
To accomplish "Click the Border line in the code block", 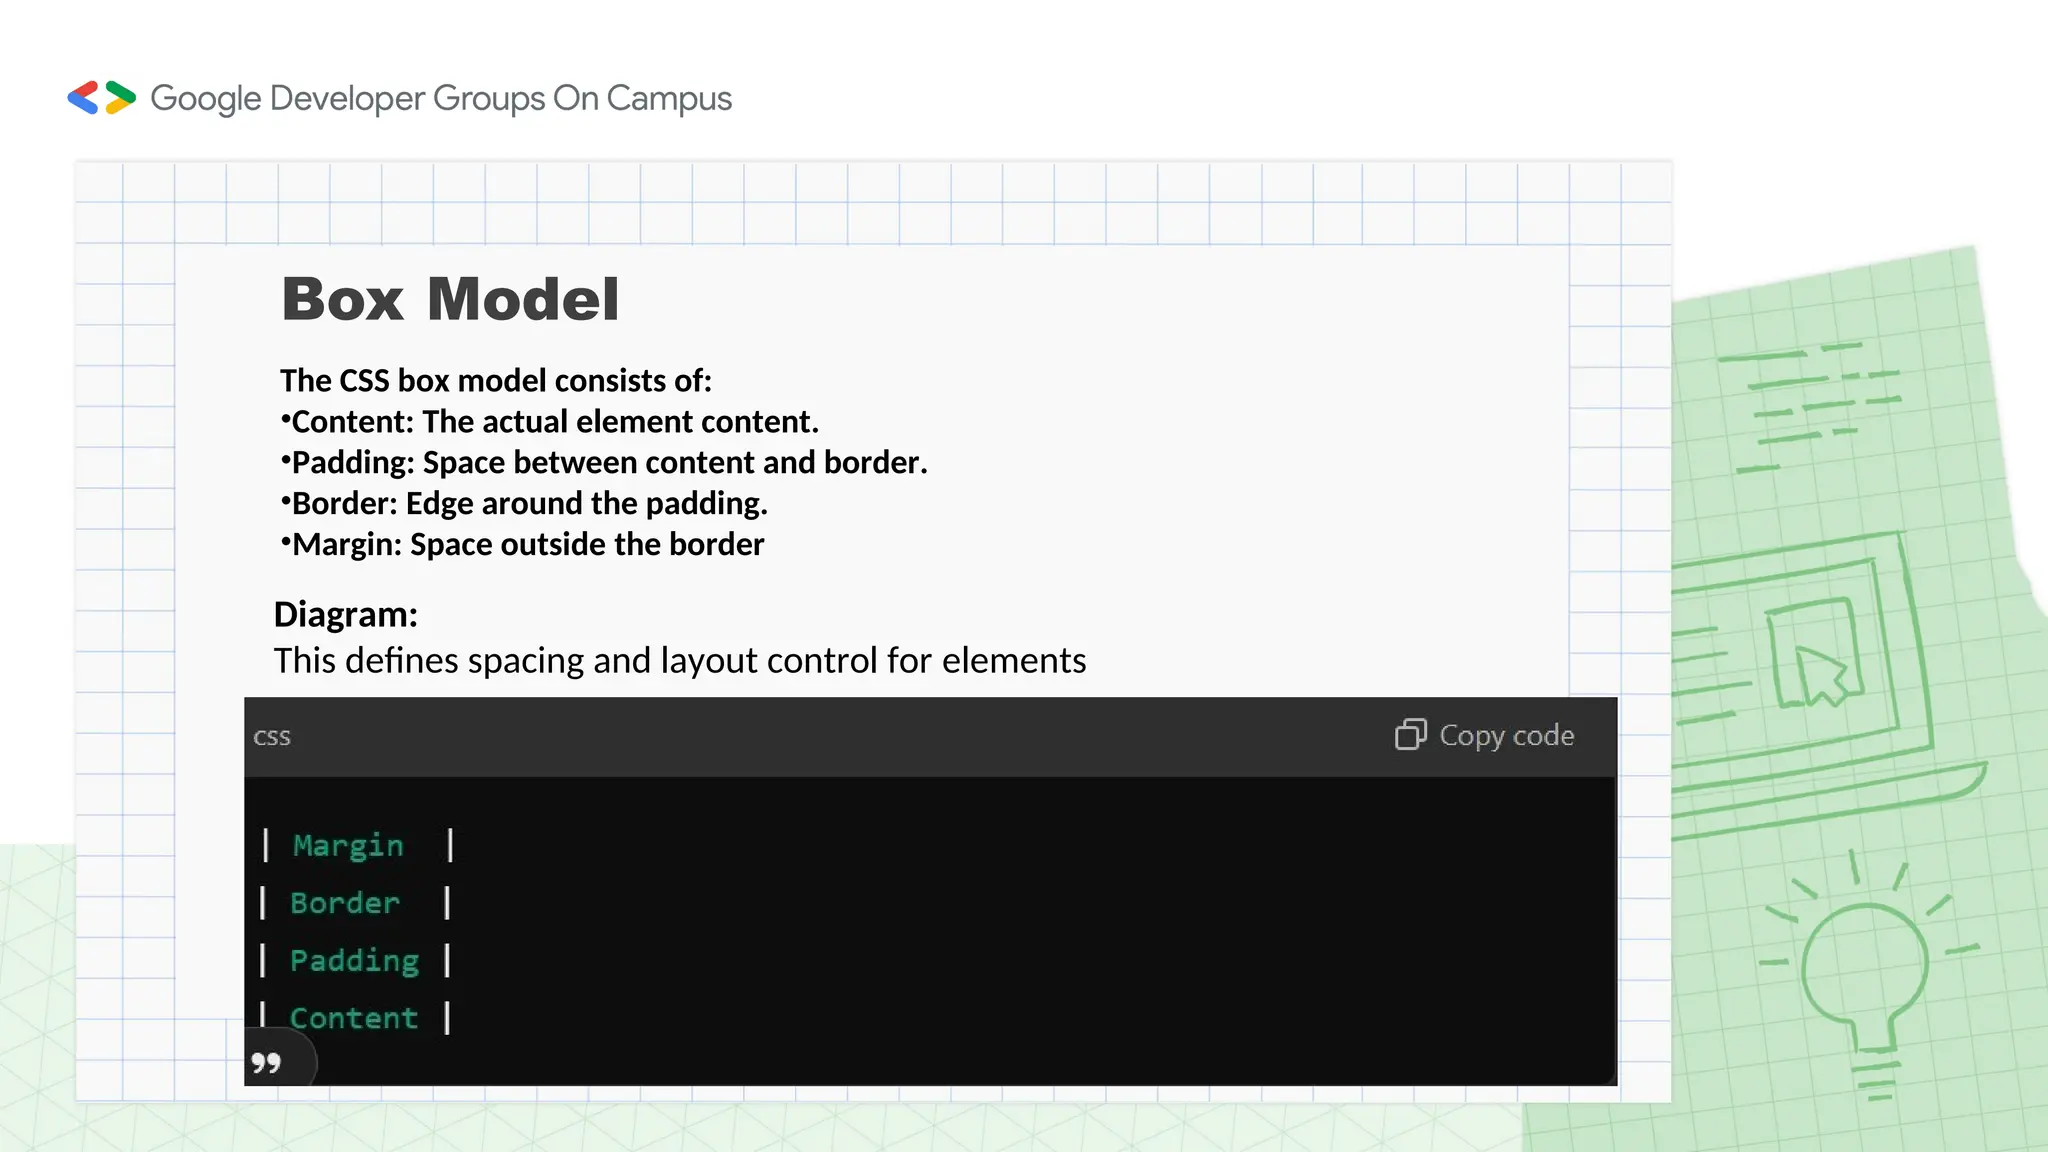I will pos(345,903).
